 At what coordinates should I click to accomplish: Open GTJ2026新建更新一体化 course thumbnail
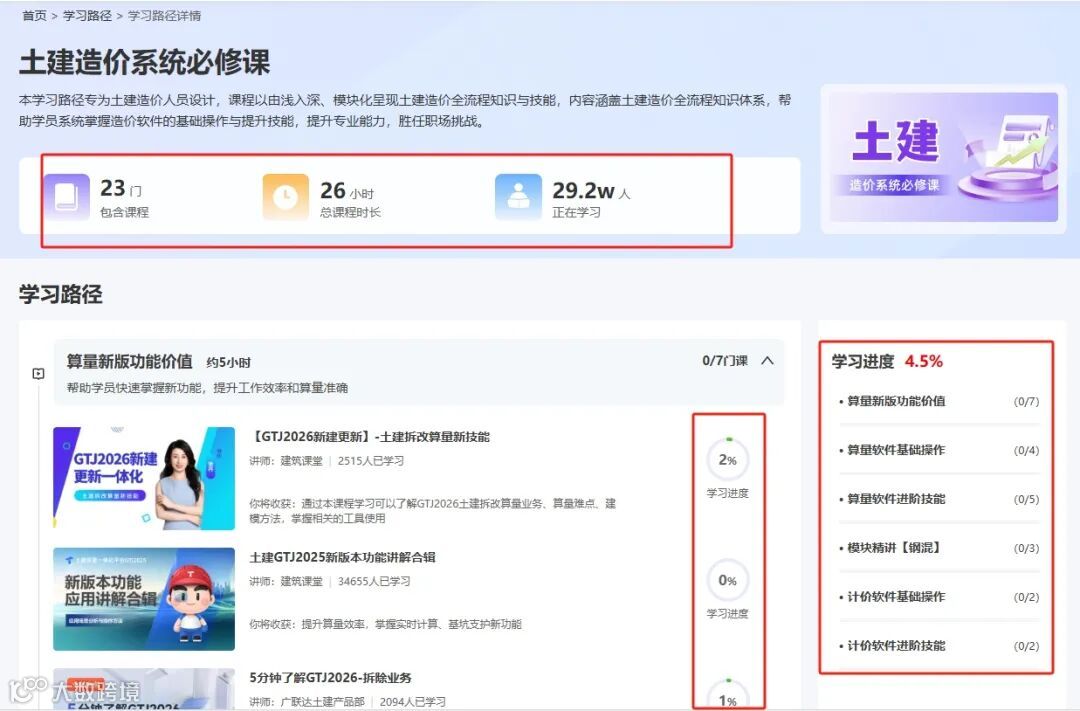(x=144, y=478)
